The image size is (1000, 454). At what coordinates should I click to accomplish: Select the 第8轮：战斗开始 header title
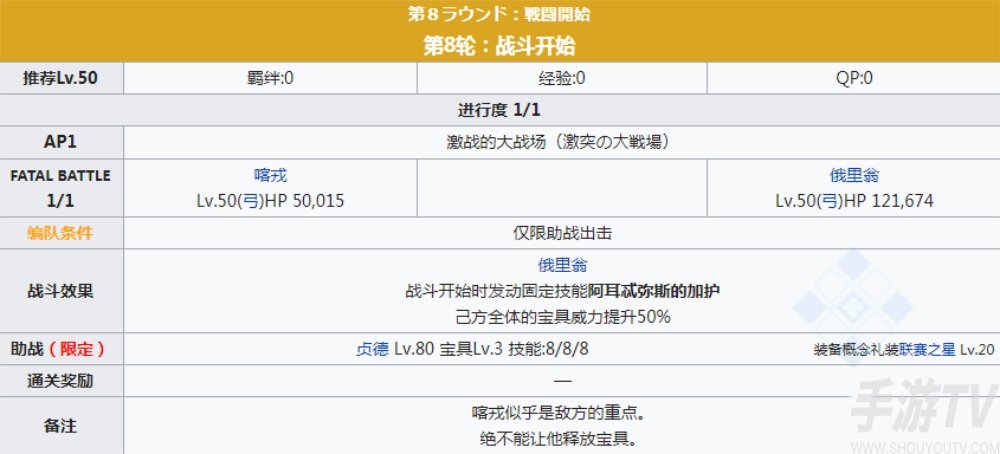(499, 45)
